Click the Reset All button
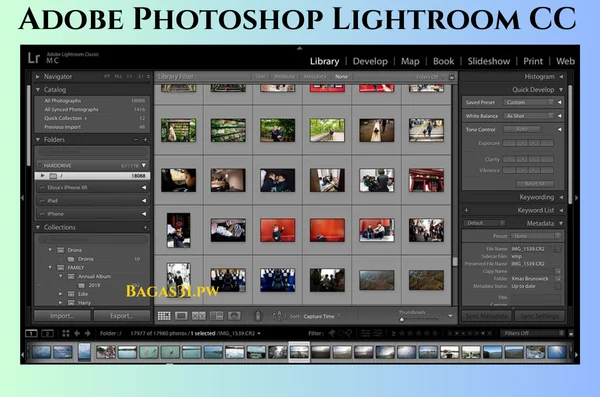 click(x=535, y=184)
